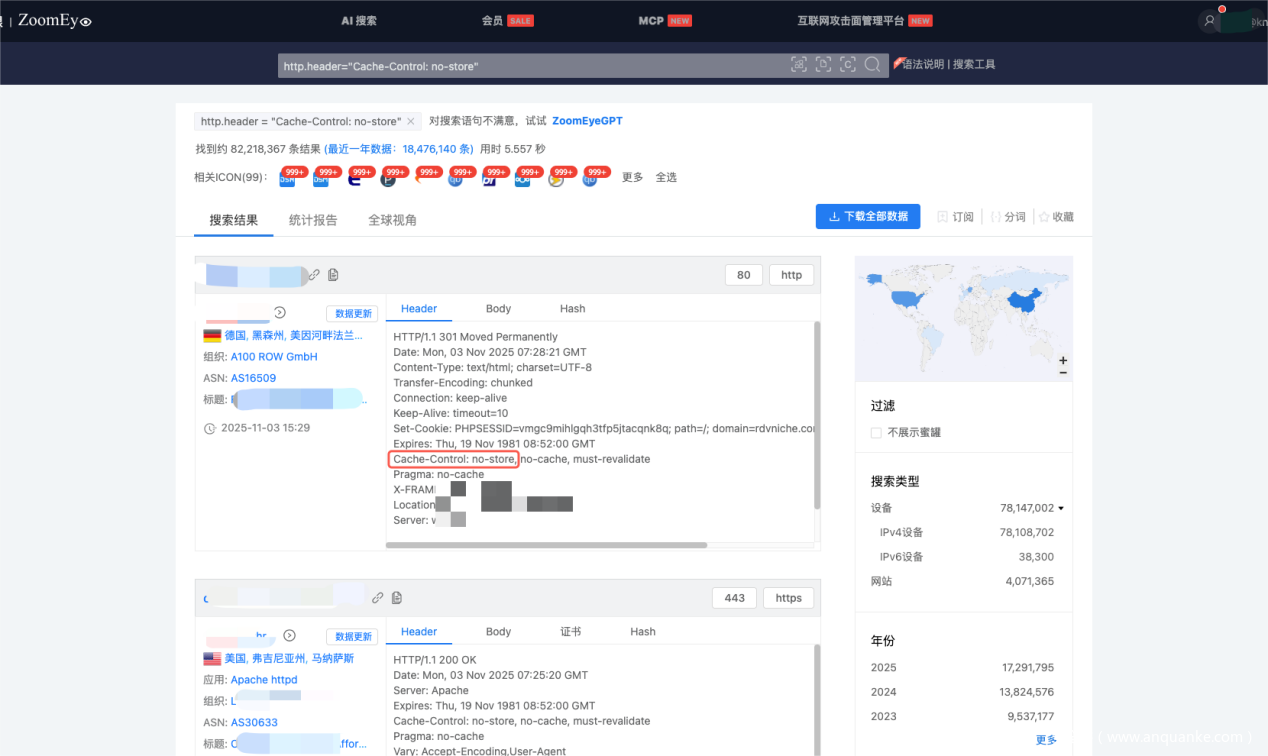Open the Body tab in first result
The height and width of the screenshot is (756, 1268).
click(498, 309)
